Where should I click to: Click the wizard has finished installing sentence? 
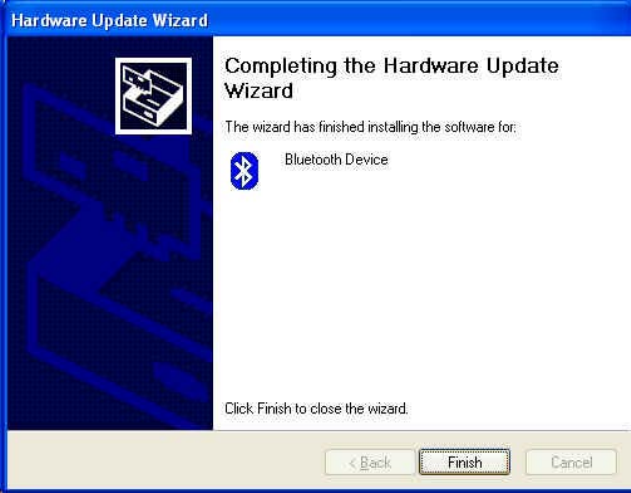(x=370, y=127)
